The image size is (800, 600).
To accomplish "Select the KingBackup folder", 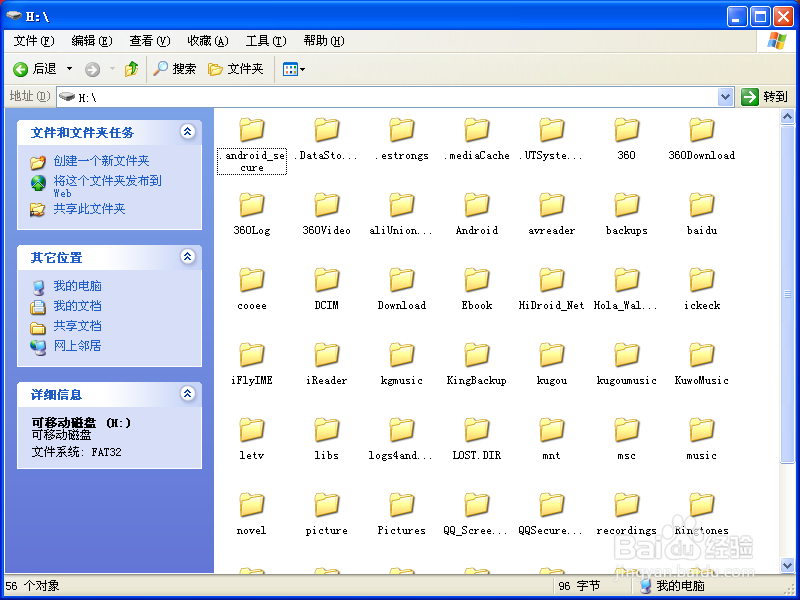I will click(477, 364).
